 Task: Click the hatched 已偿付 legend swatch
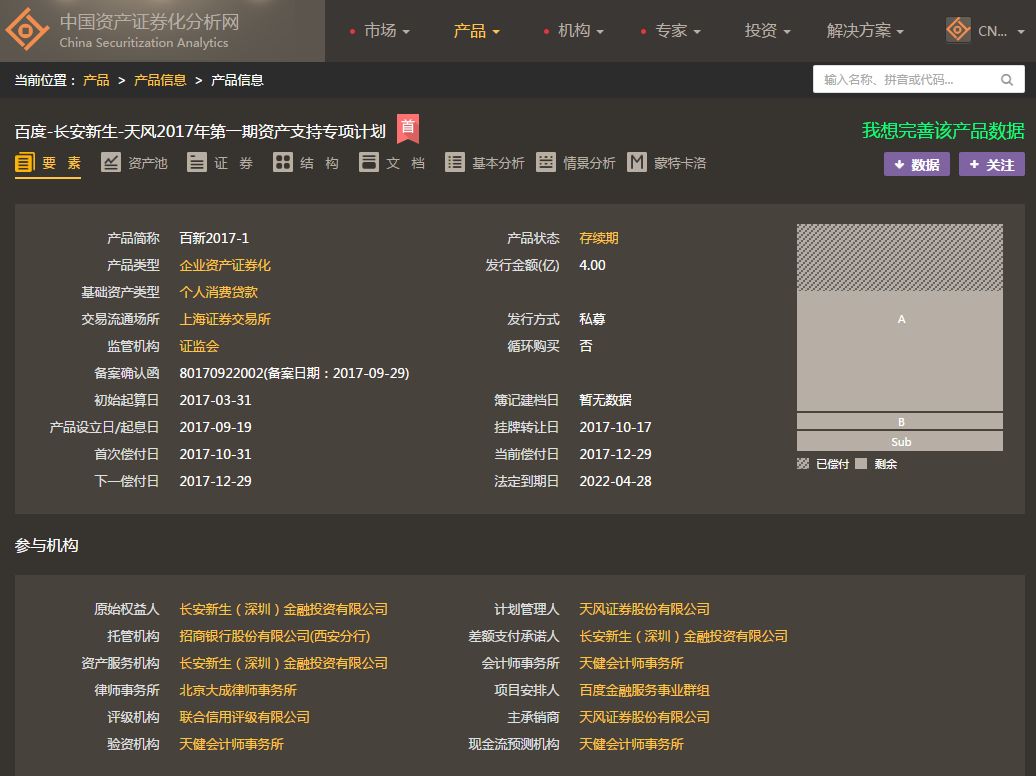tap(803, 463)
